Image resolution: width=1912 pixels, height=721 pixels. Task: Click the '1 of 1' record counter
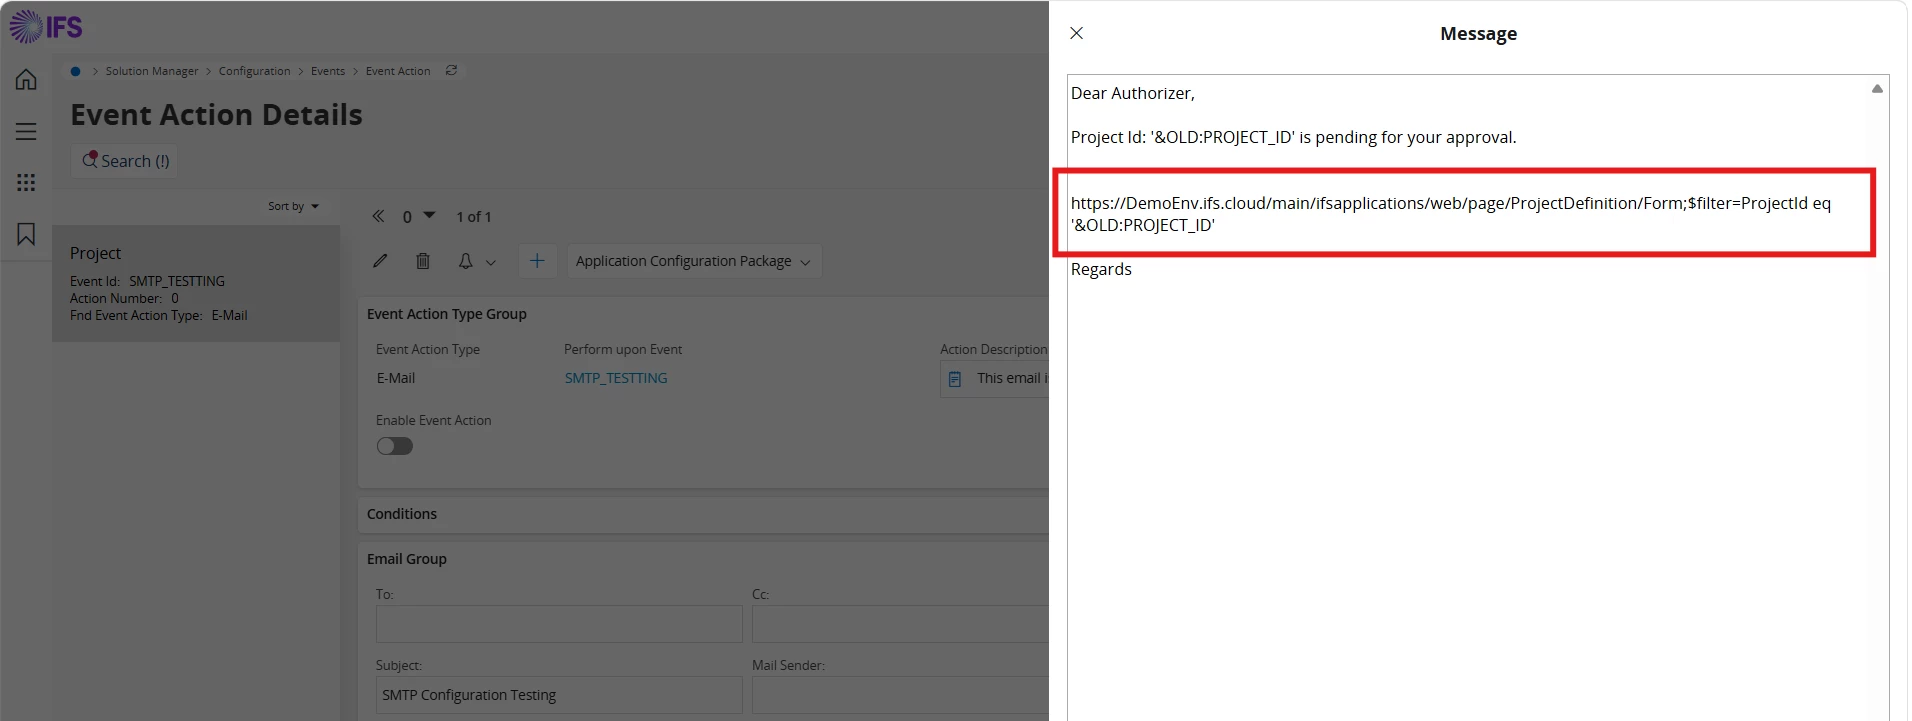tap(474, 216)
